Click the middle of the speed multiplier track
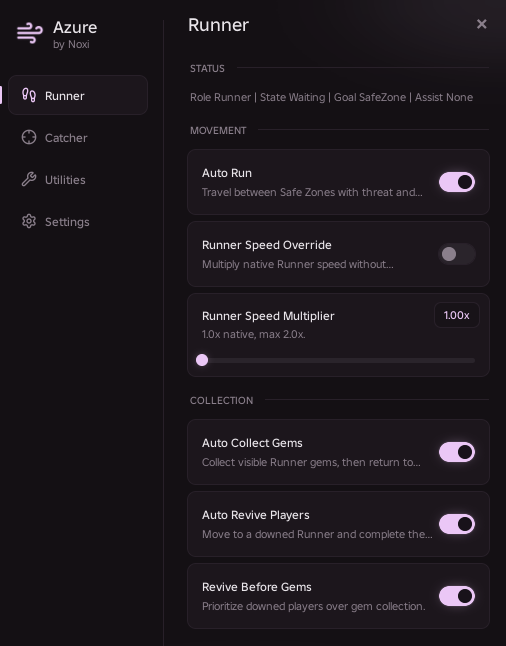Screen dimensions: 506x646 point(338,360)
